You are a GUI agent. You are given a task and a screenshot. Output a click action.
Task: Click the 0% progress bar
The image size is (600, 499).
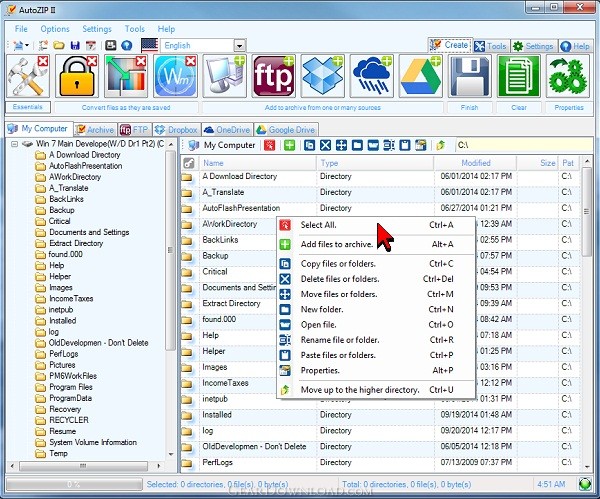tap(73, 484)
